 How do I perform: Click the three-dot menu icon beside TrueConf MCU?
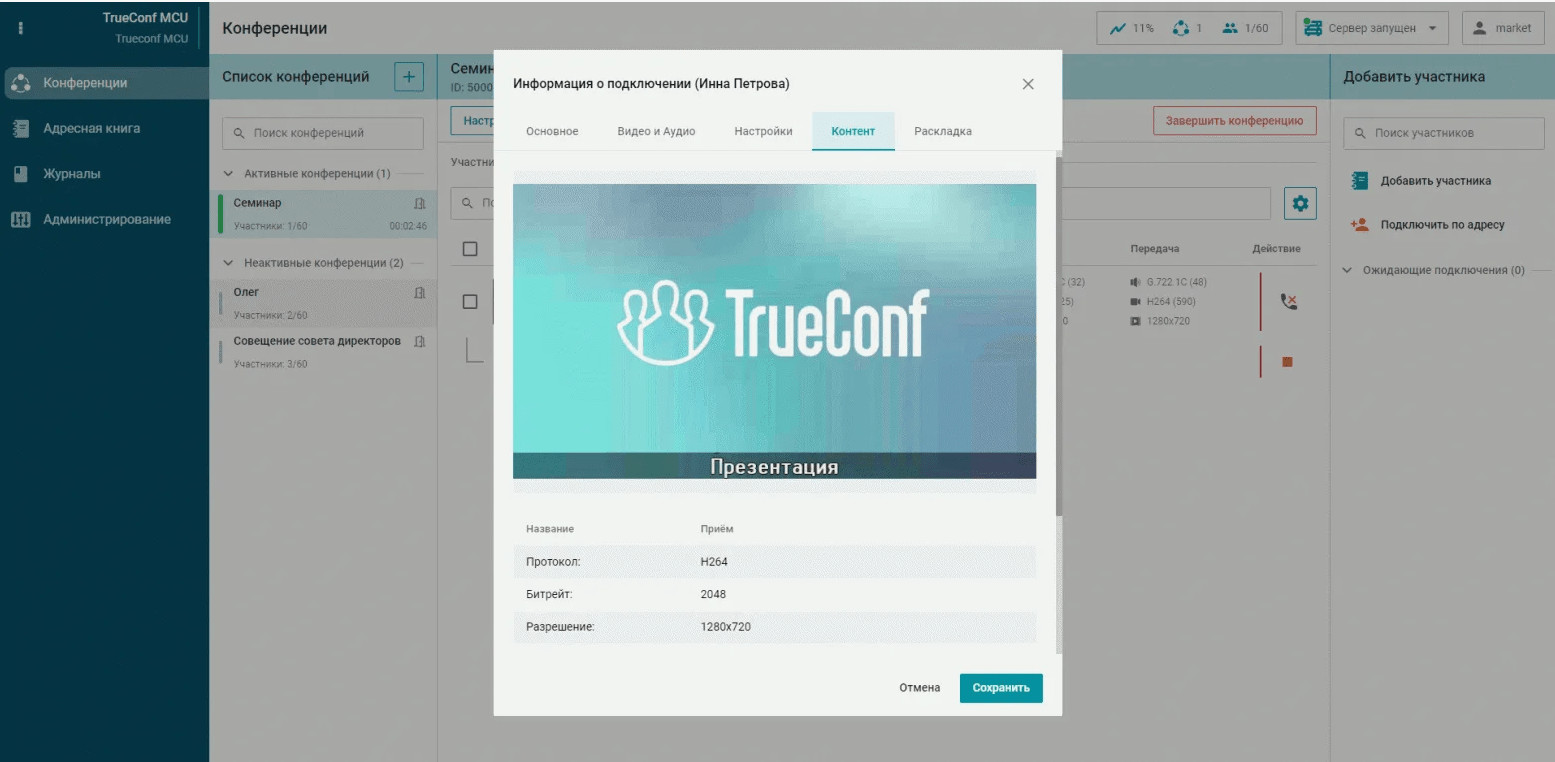point(20,28)
